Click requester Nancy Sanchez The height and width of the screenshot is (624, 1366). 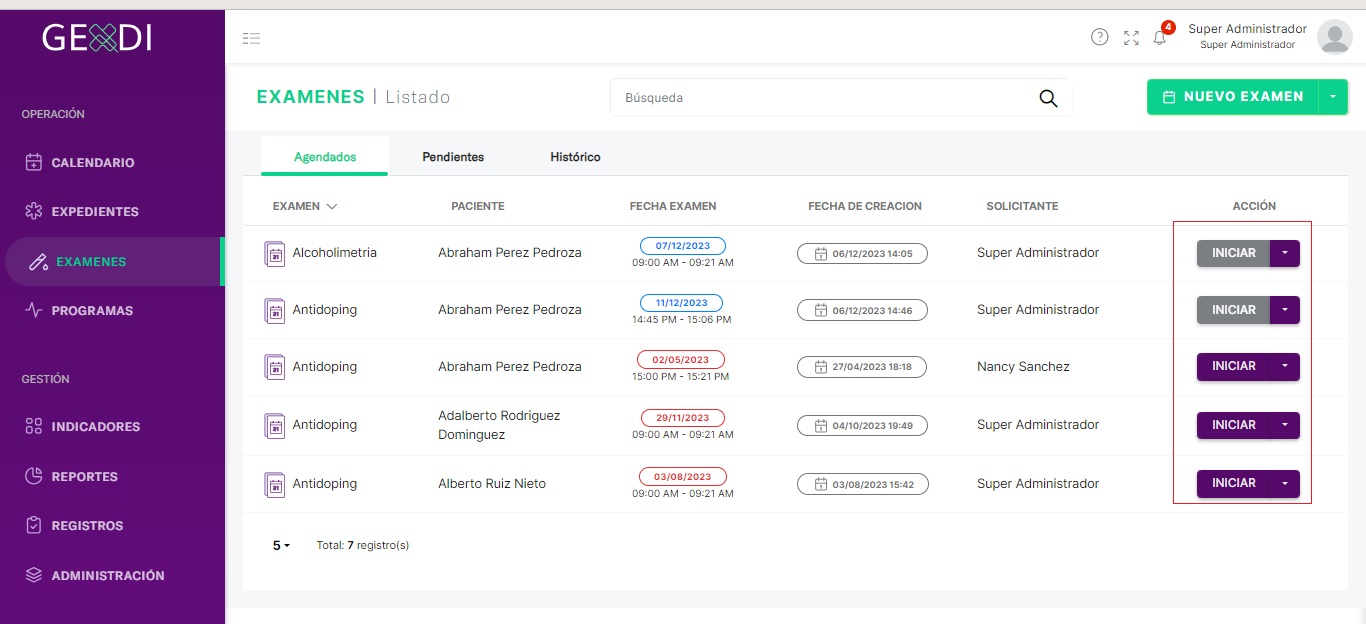1023,366
